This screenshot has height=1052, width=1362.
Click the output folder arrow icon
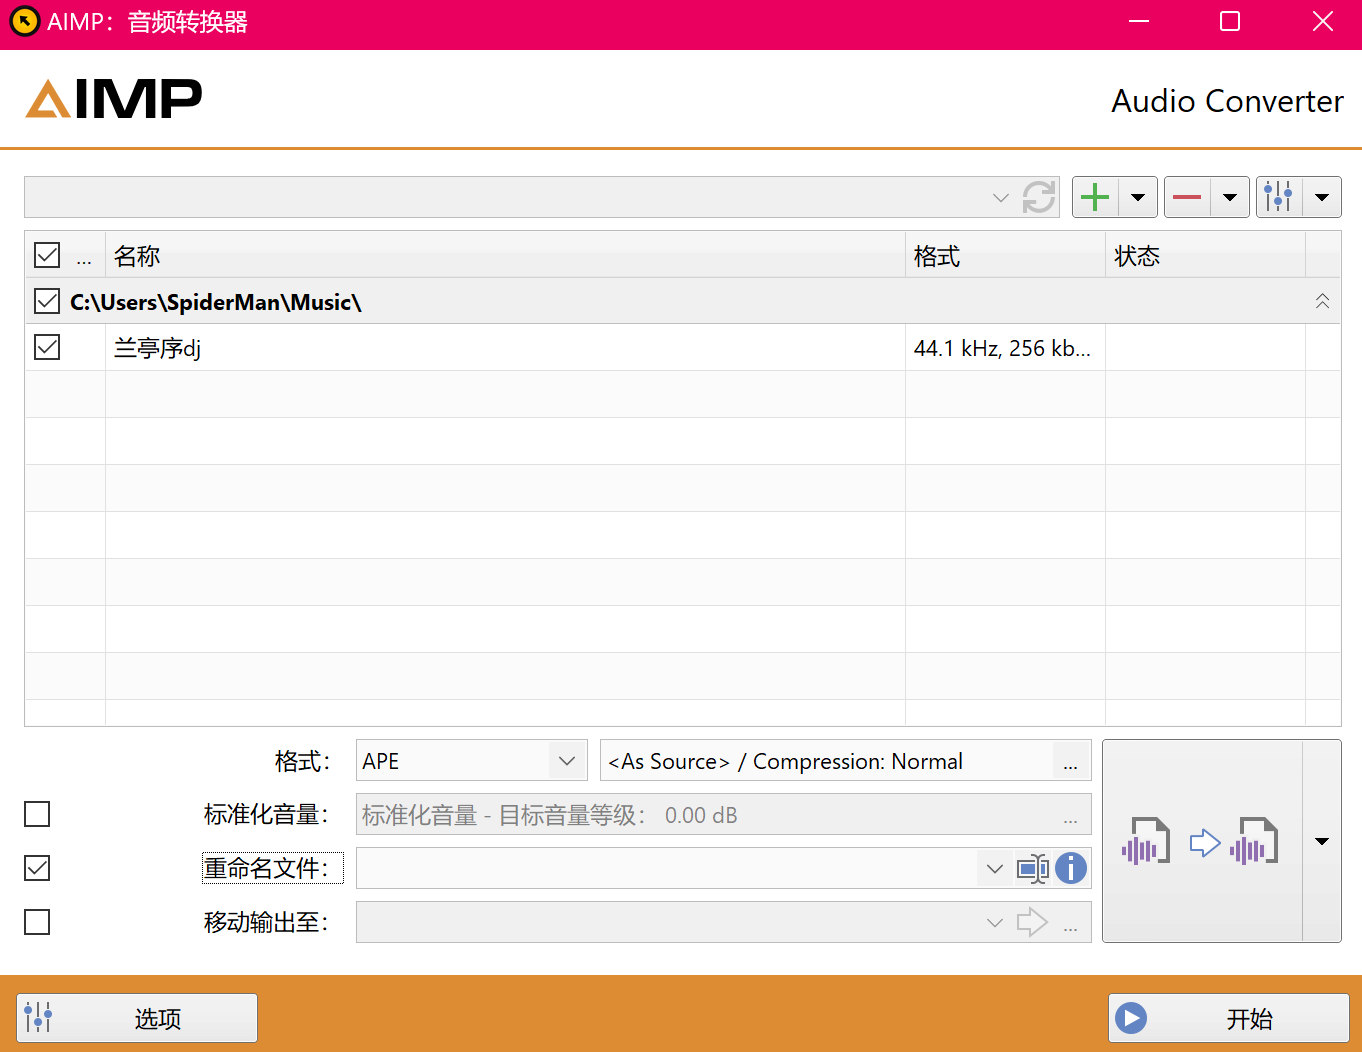coord(1032,922)
